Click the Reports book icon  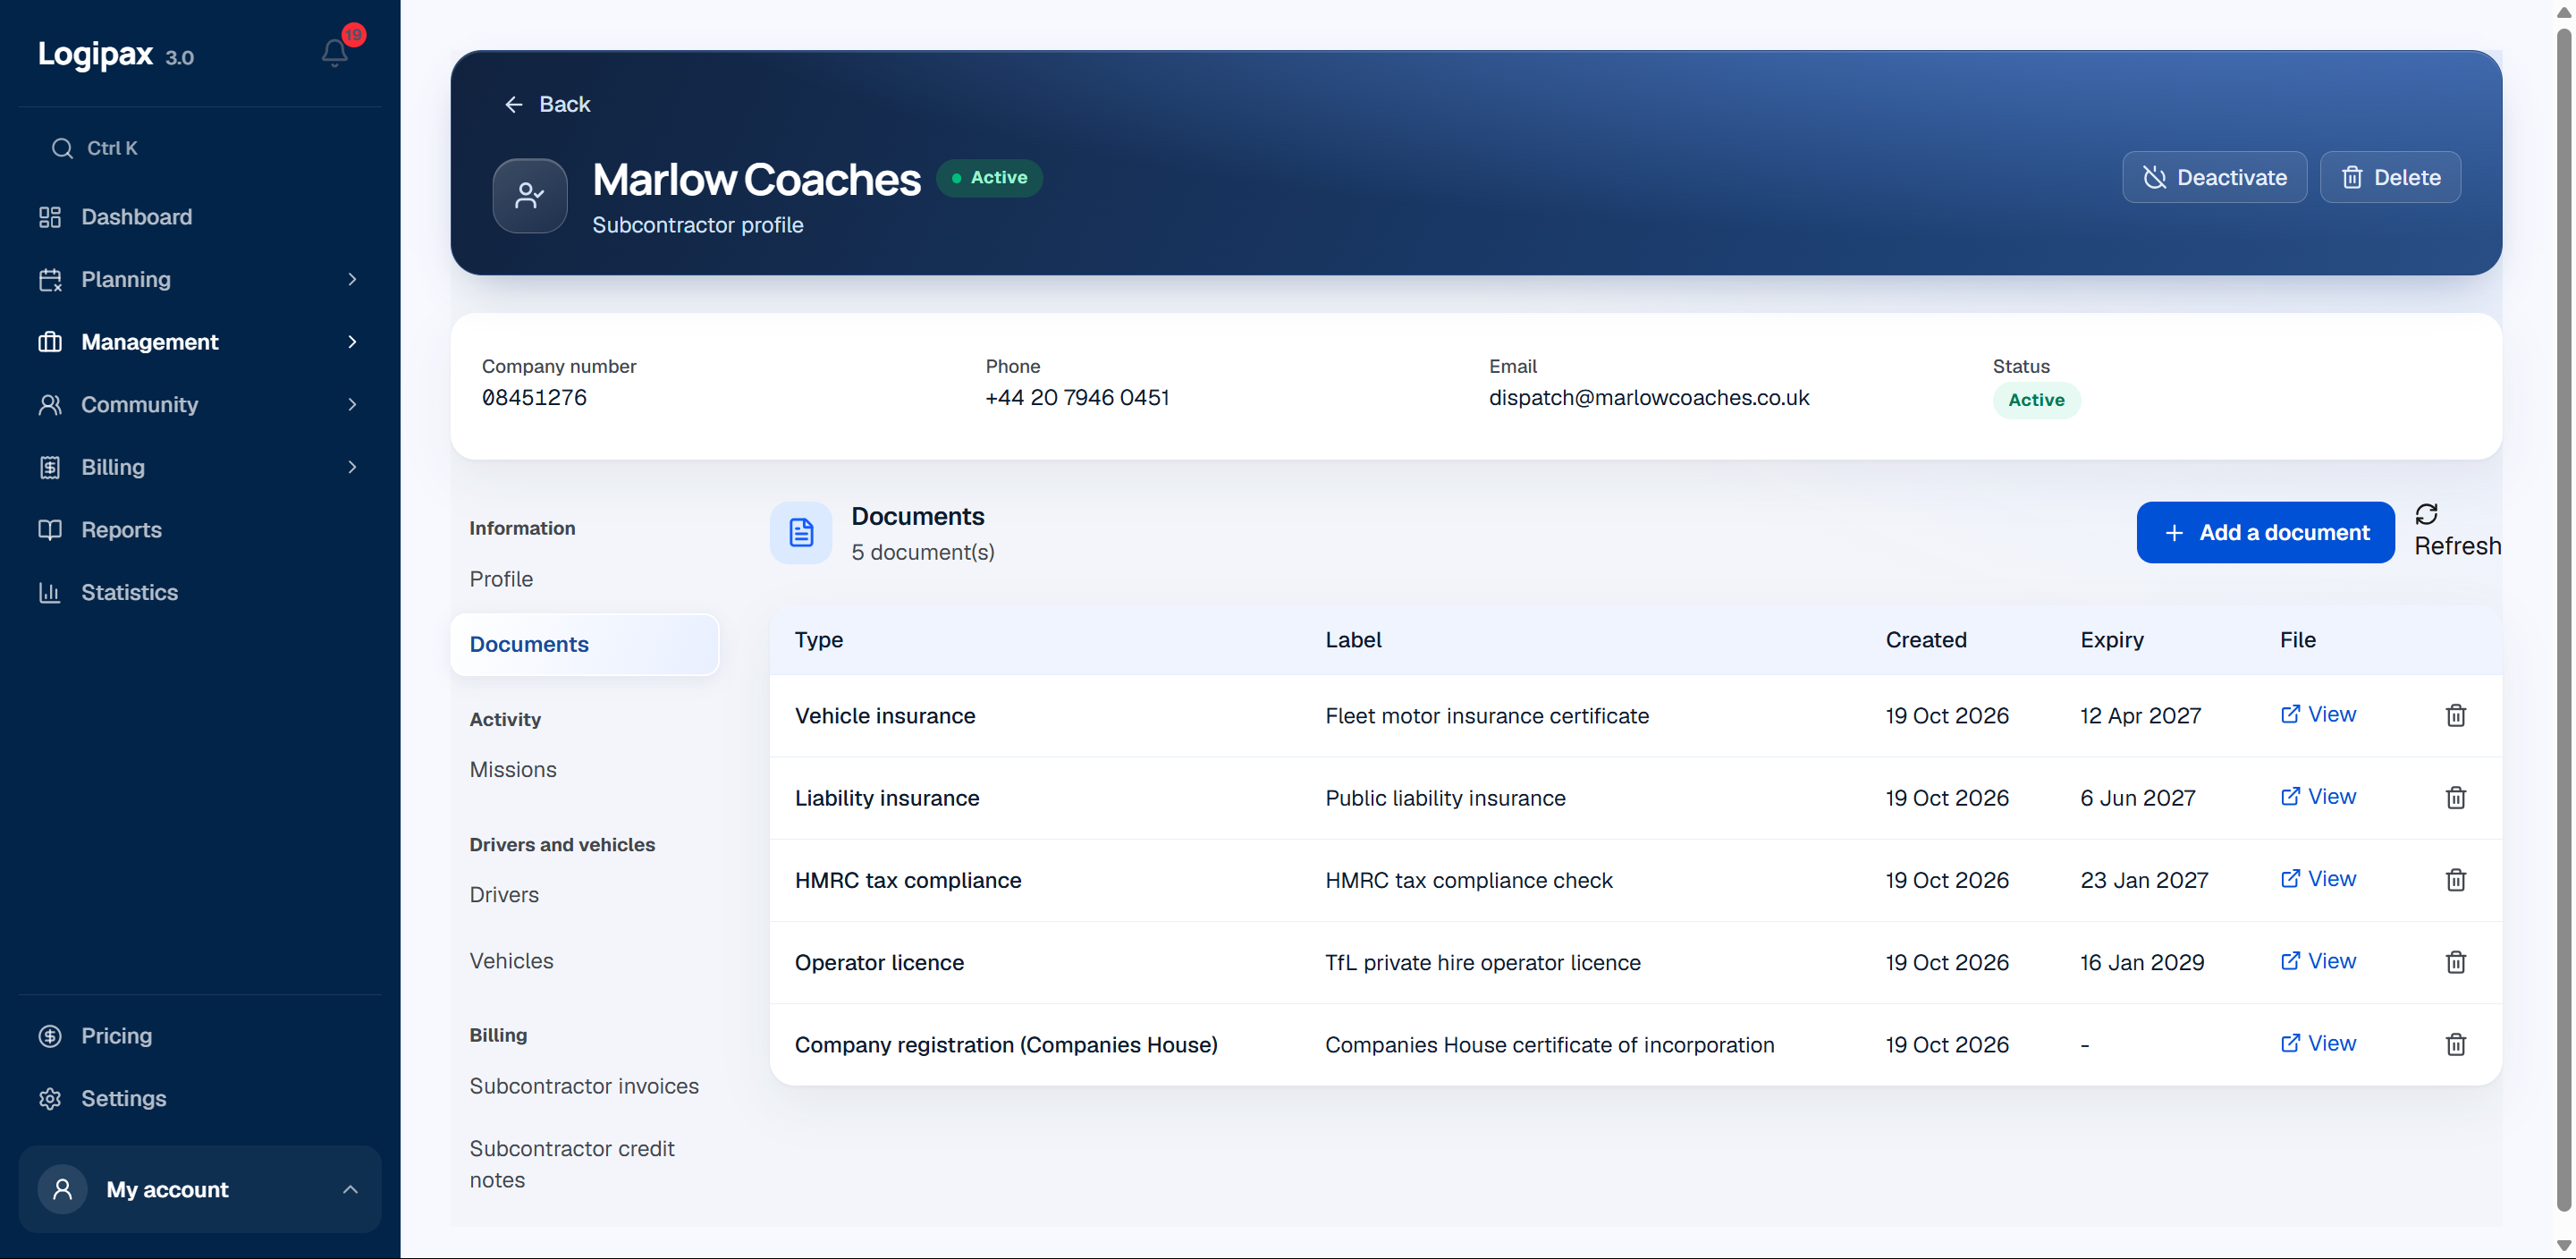pos(50,530)
